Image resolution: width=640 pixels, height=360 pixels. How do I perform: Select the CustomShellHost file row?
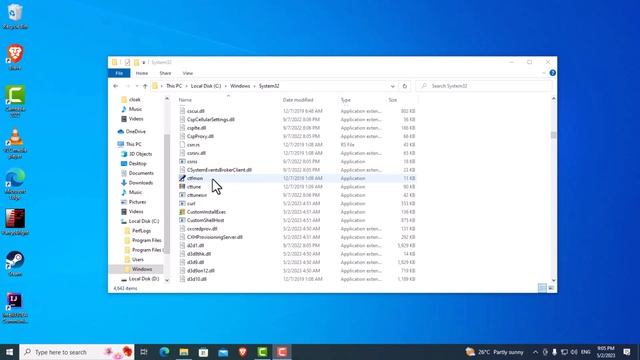[297, 220]
